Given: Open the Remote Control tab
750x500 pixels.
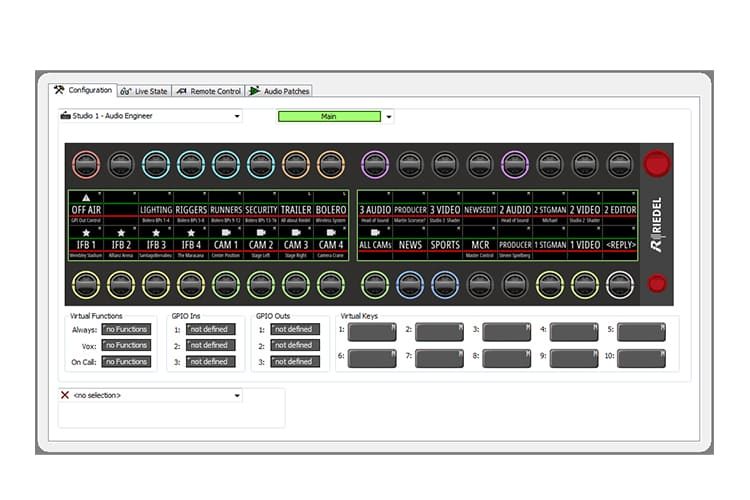Looking at the screenshot, I should click(209, 91).
